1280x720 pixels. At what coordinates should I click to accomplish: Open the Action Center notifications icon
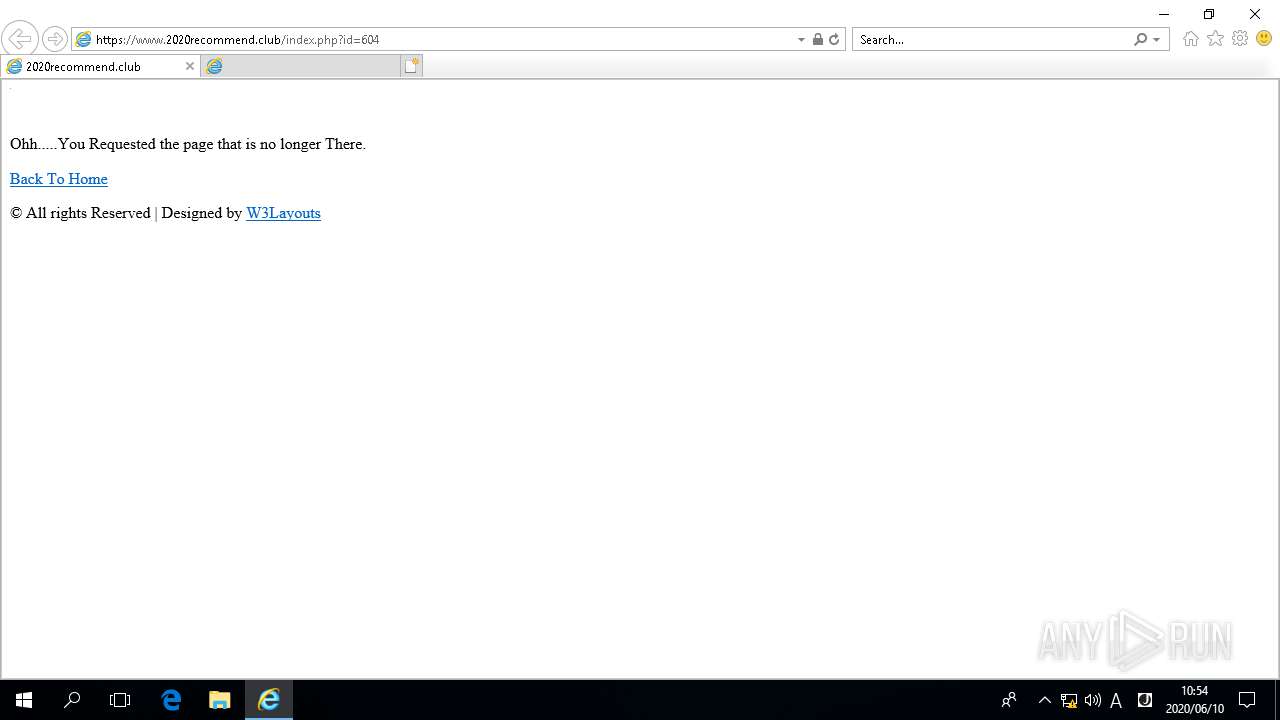1247,700
